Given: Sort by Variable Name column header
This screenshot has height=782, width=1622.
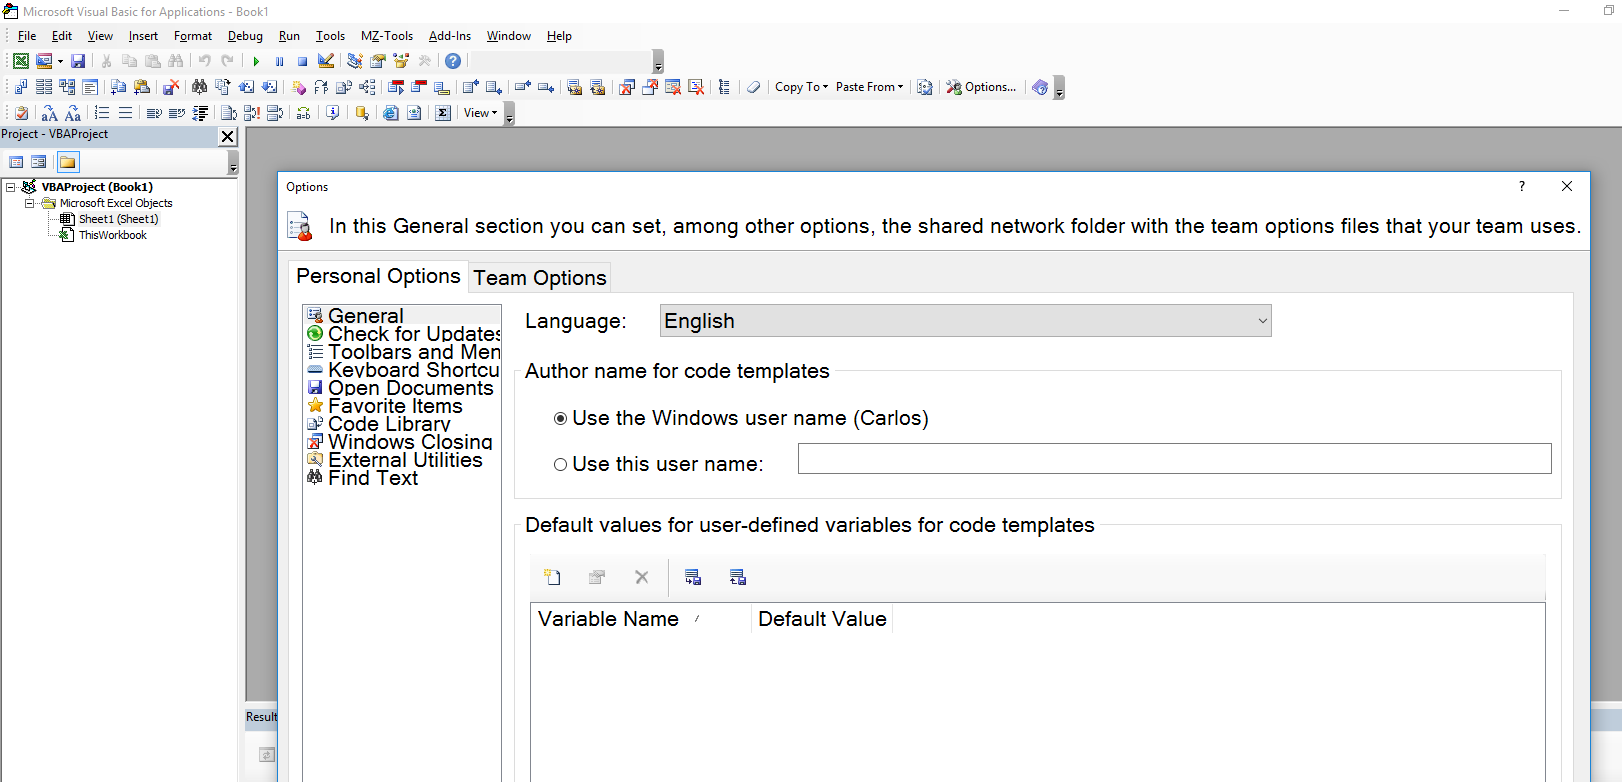Looking at the screenshot, I should pos(640,619).
